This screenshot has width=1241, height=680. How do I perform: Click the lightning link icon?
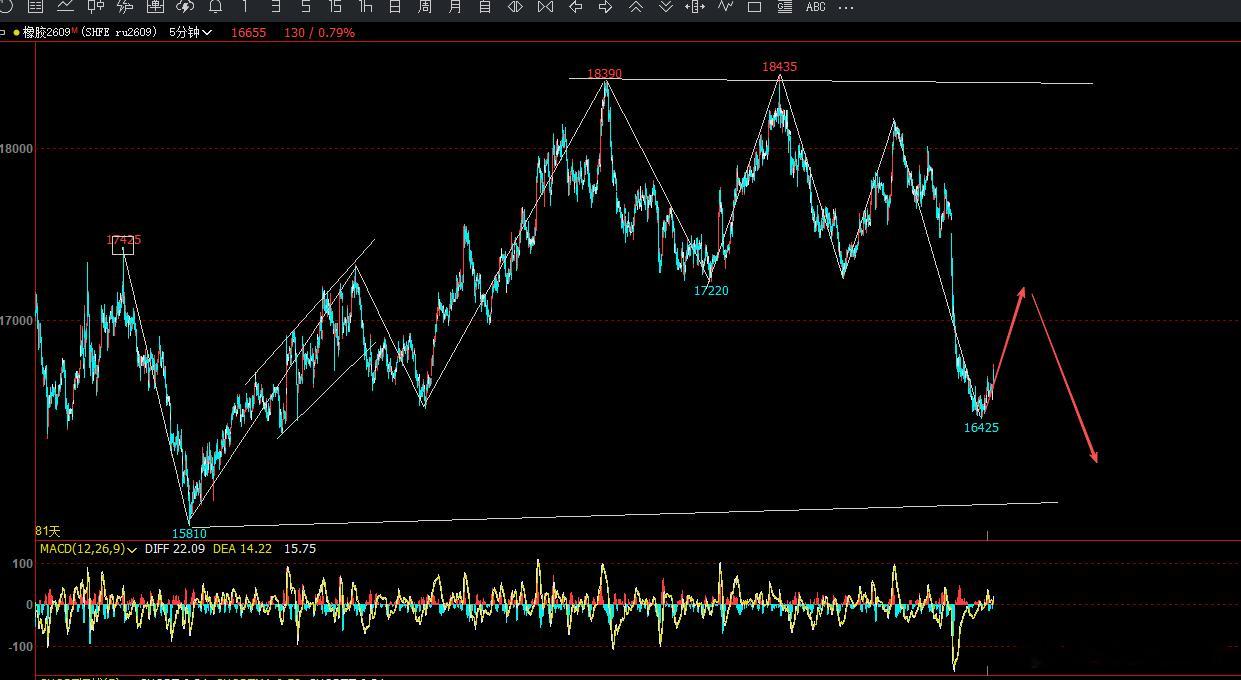[185, 7]
